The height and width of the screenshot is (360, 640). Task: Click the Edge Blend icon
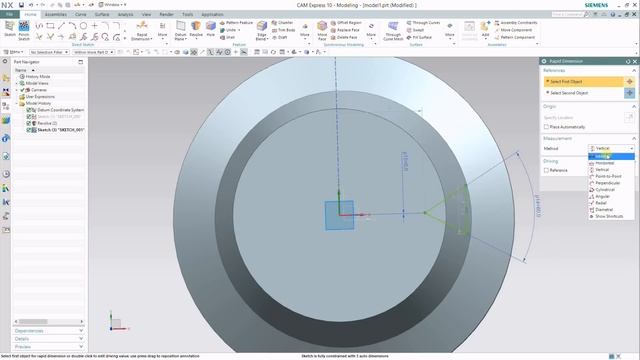click(261, 27)
